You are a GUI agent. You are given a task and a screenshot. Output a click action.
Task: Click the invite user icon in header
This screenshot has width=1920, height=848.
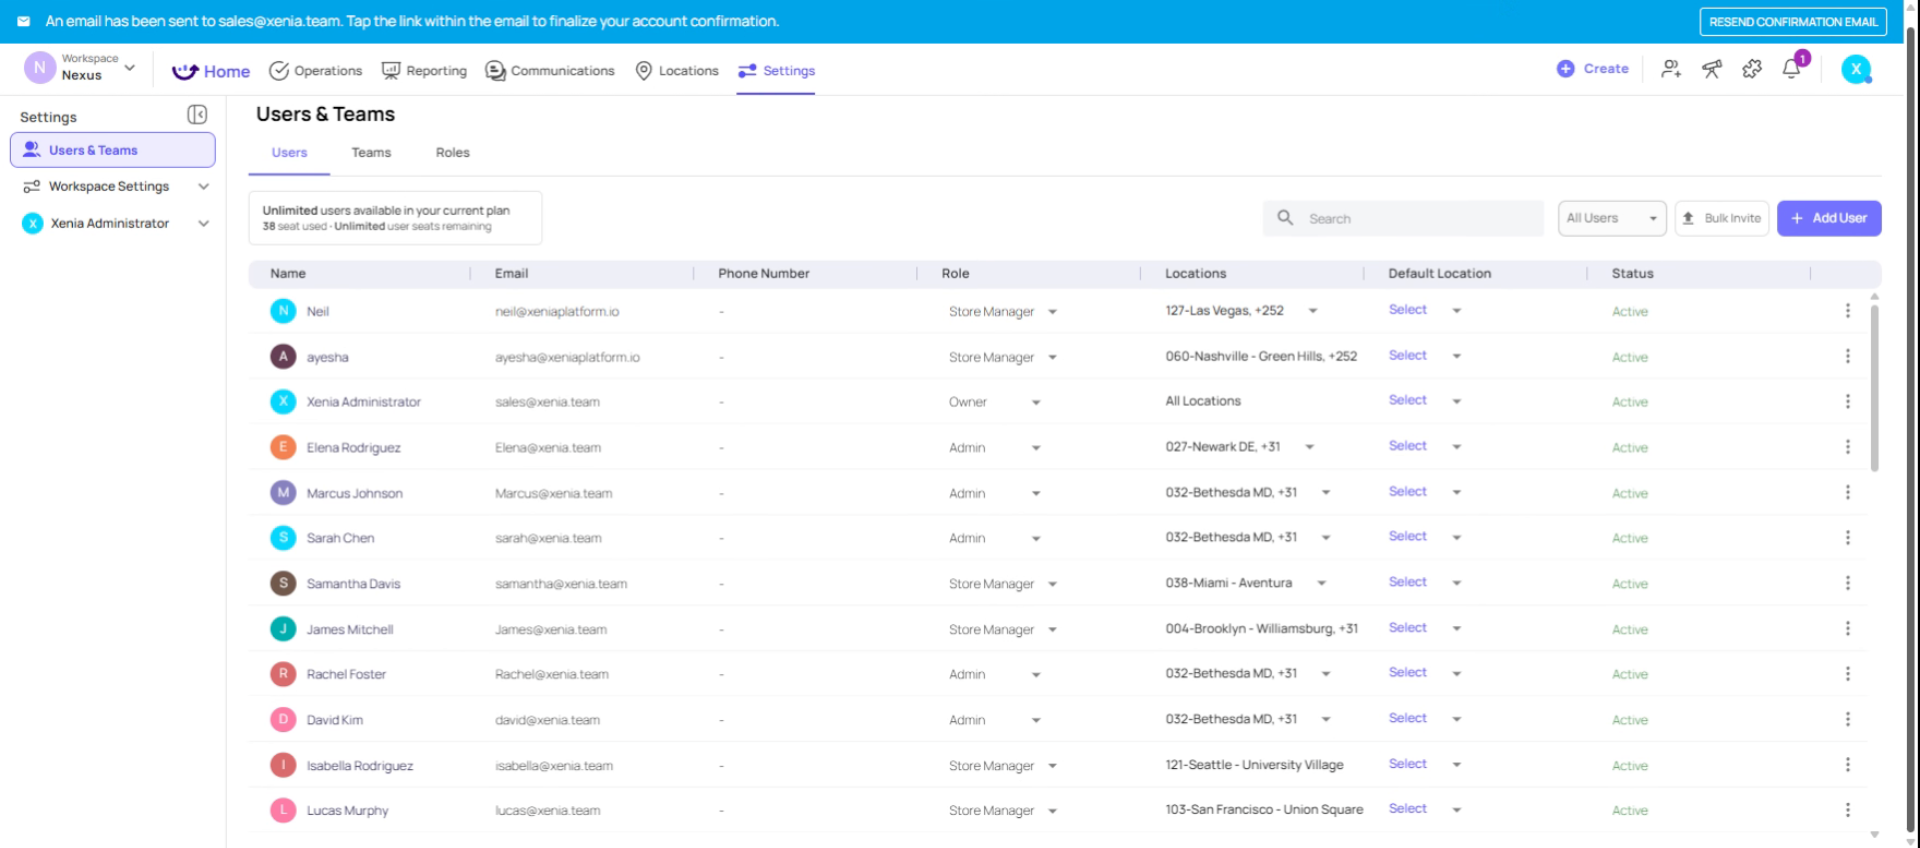point(1670,69)
